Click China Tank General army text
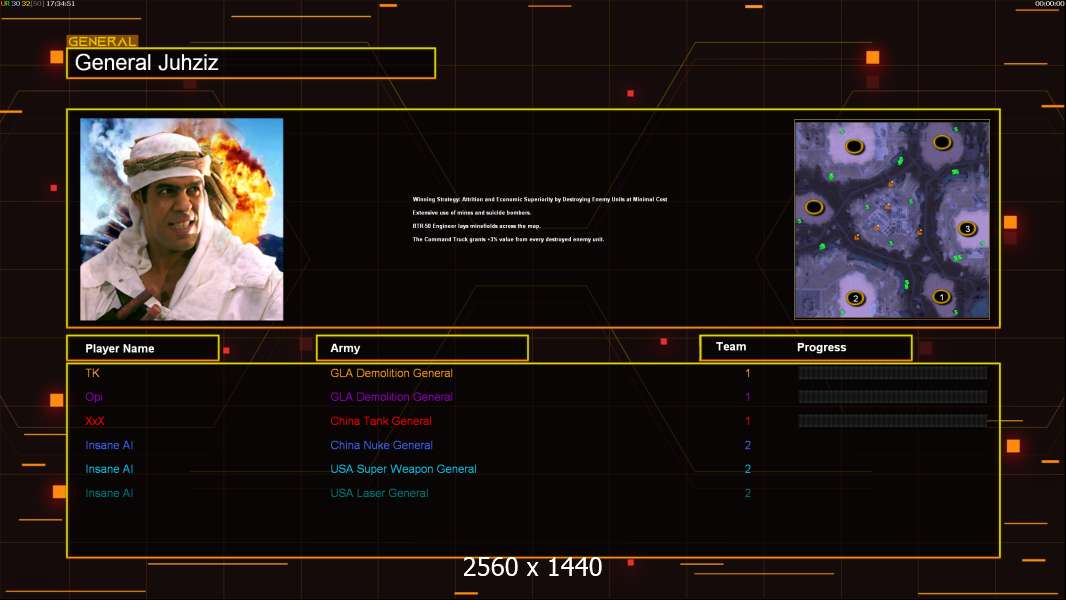Image resolution: width=1066 pixels, height=600 pixels. point(381,421)
